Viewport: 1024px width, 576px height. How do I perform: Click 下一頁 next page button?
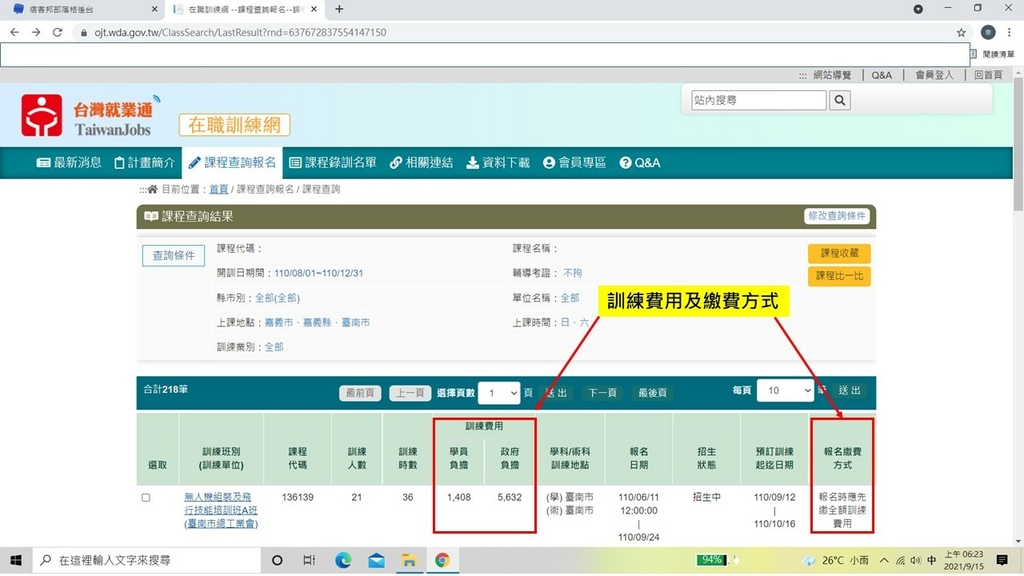click(x=602, y=393)
